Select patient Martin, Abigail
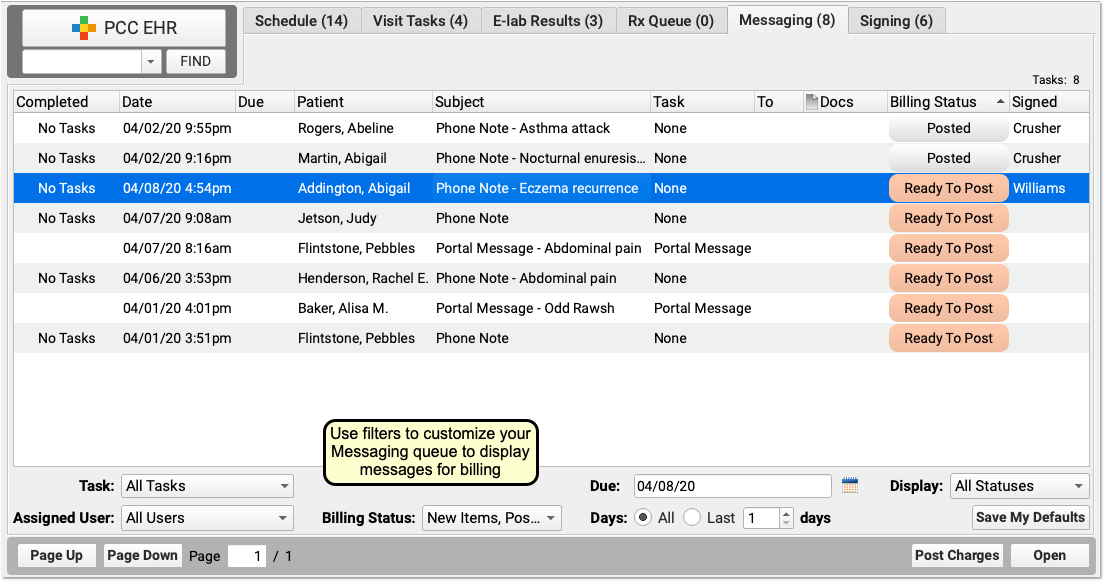 [x=342, y=159]
